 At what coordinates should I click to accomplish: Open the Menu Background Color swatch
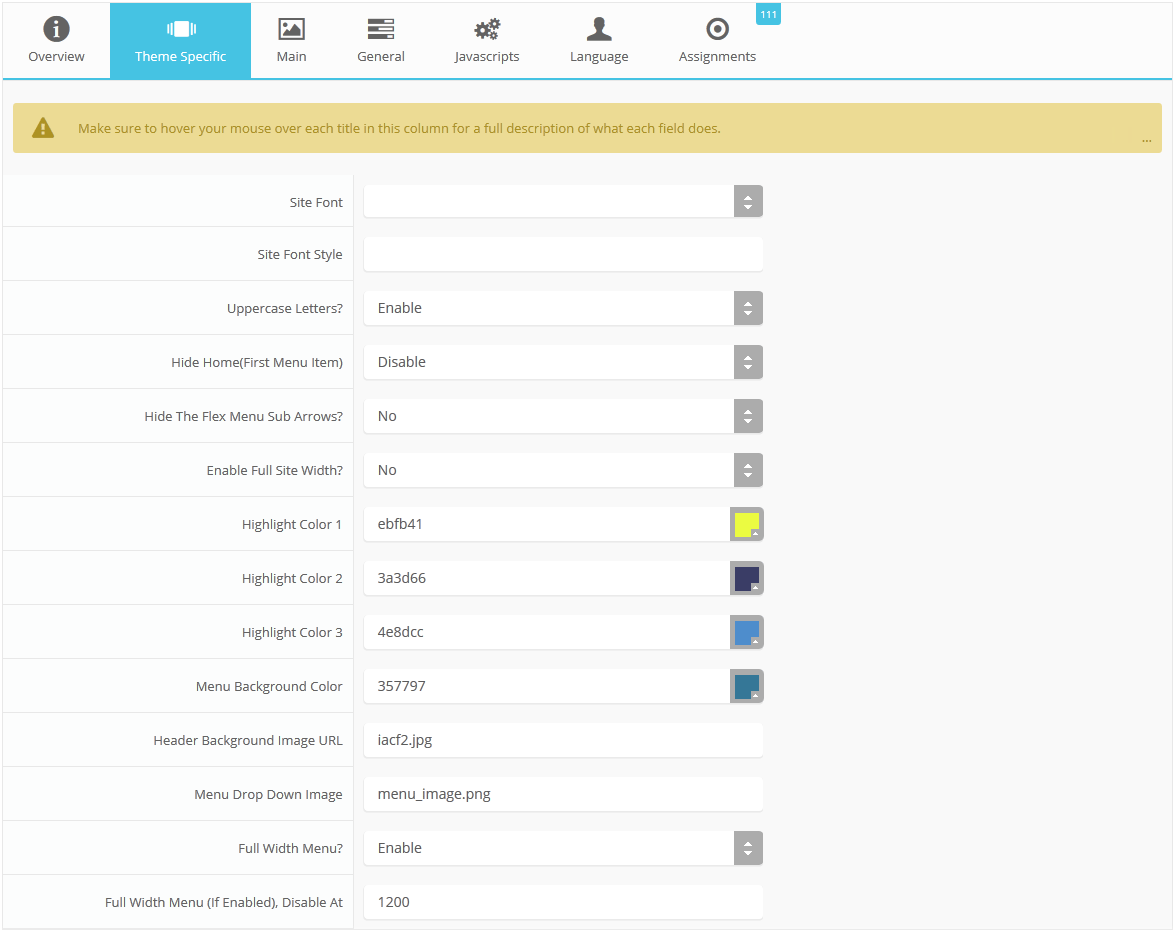747,687
